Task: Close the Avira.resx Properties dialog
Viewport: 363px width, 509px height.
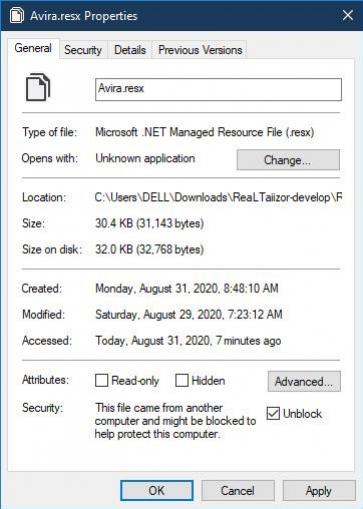Action: pos(348,15)
